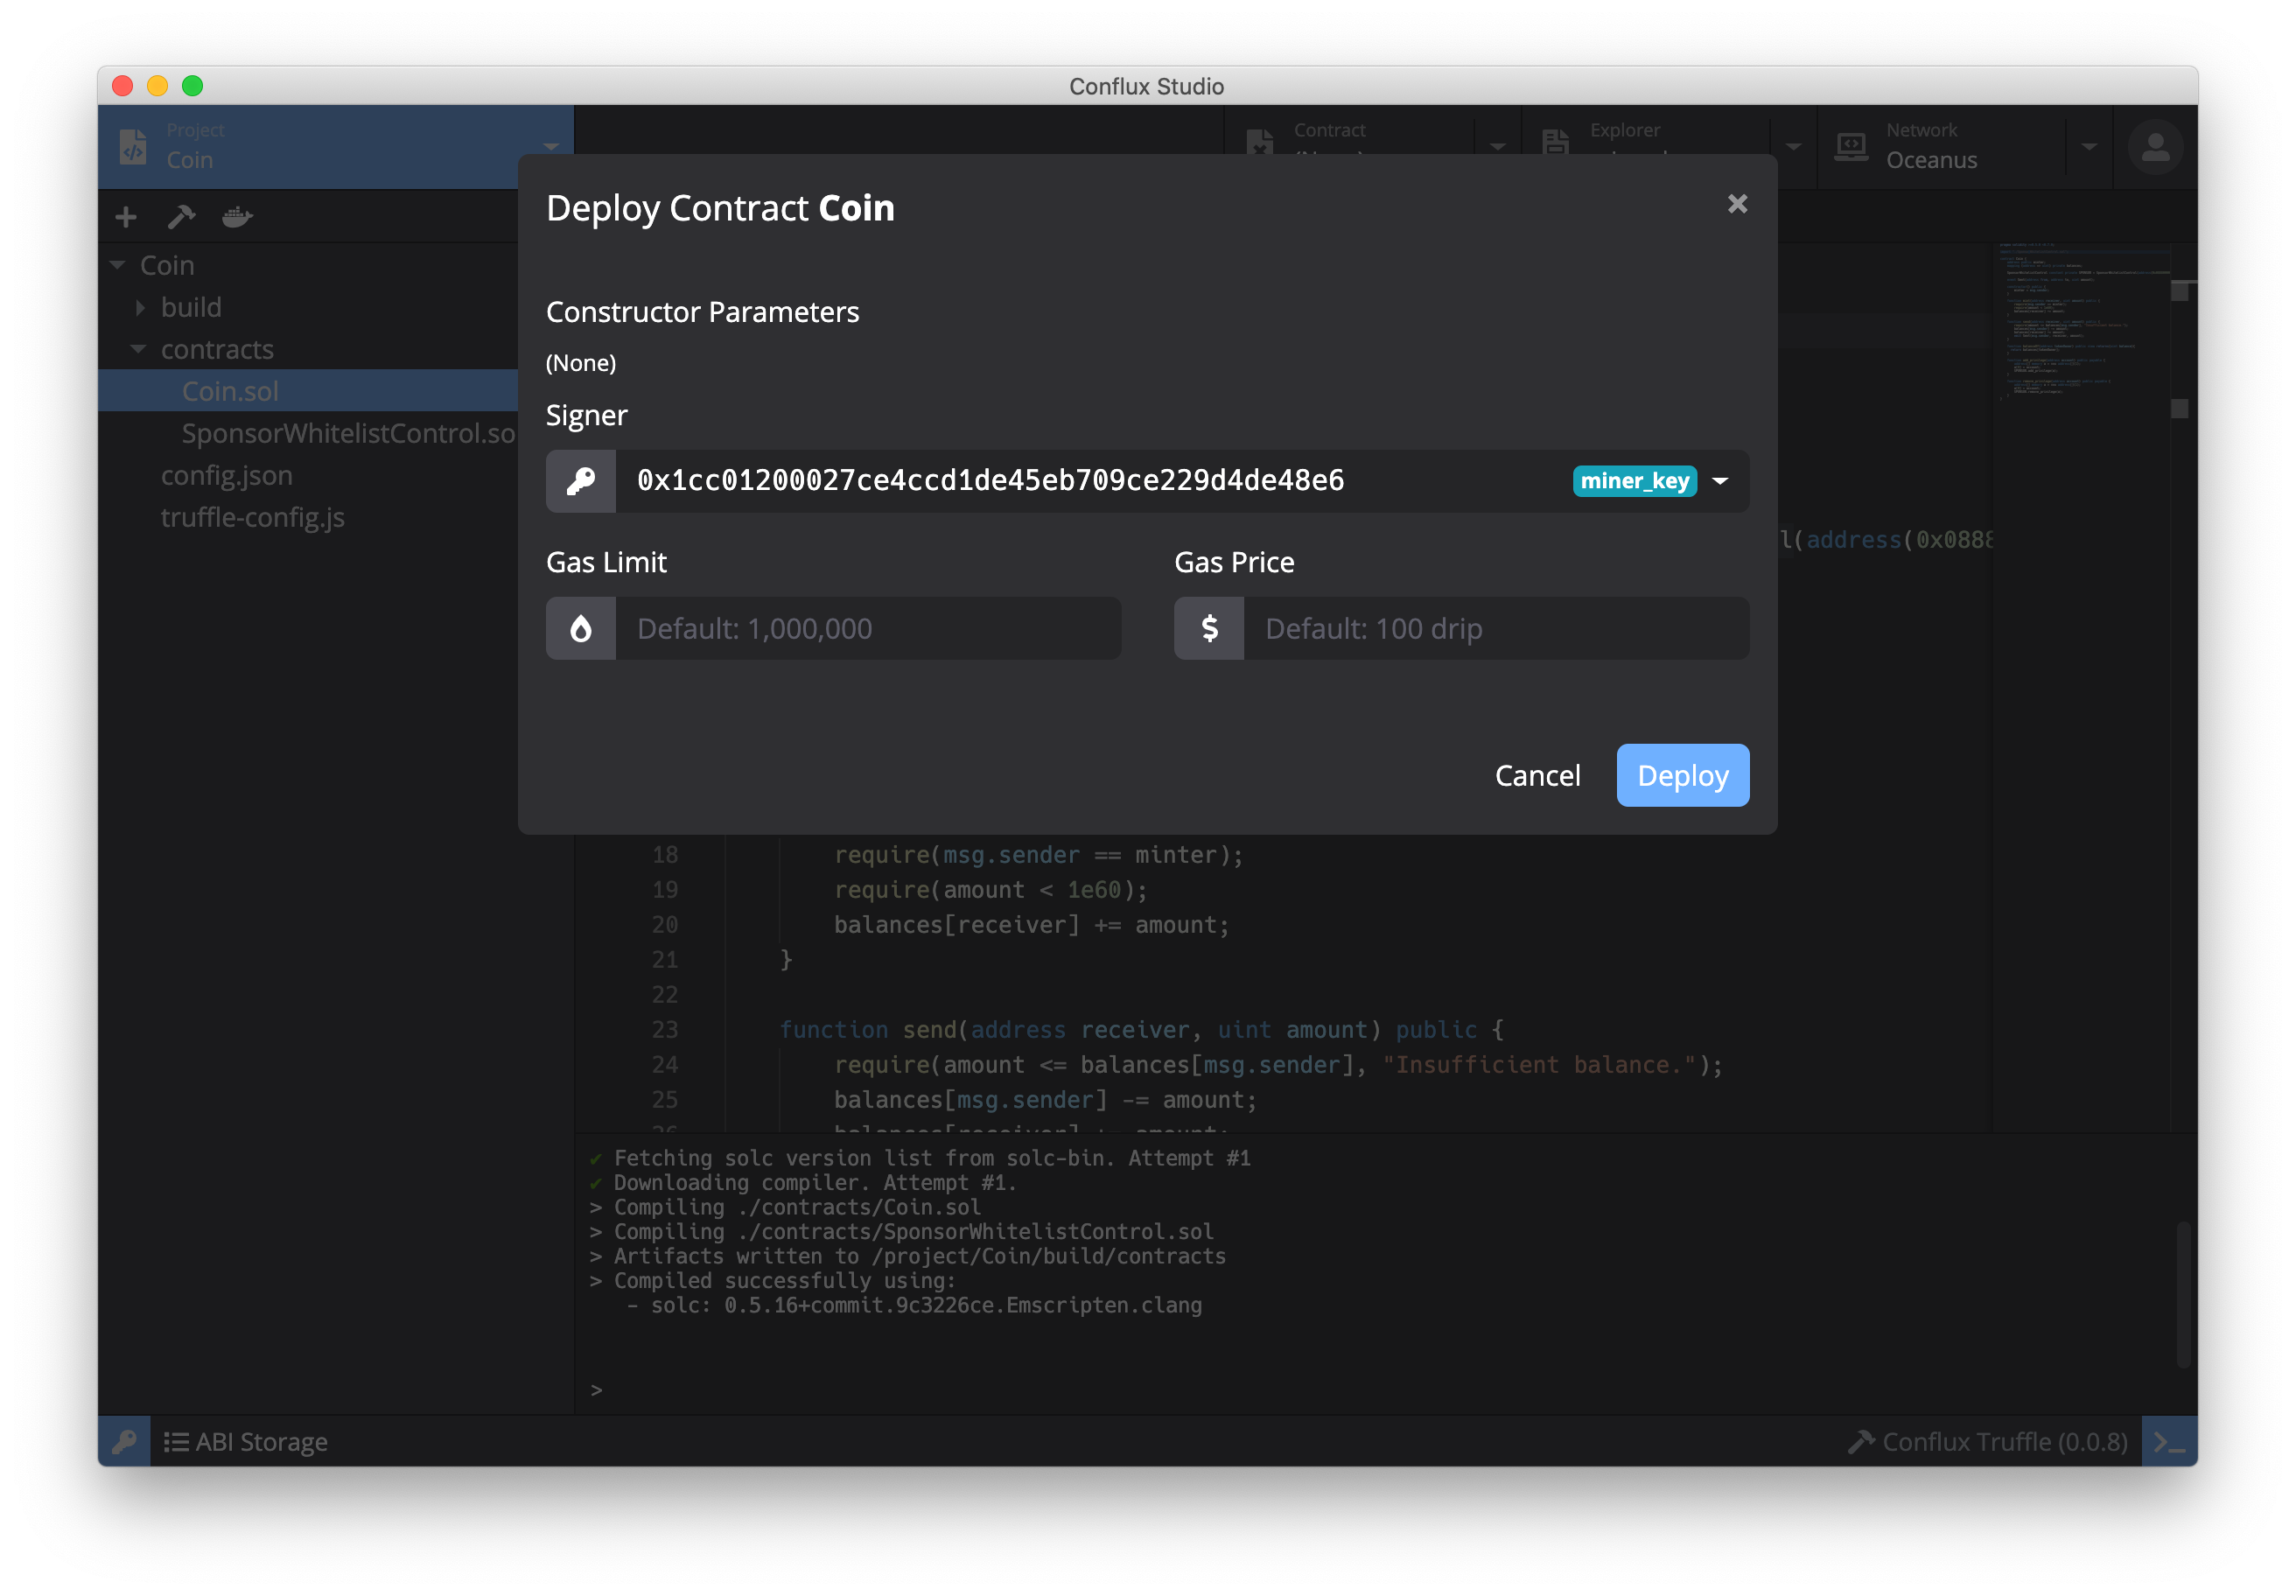The width and height of the screenshot is (2296, 1596).
Task: Click the plus new file icon
Action: pos(126,217)
